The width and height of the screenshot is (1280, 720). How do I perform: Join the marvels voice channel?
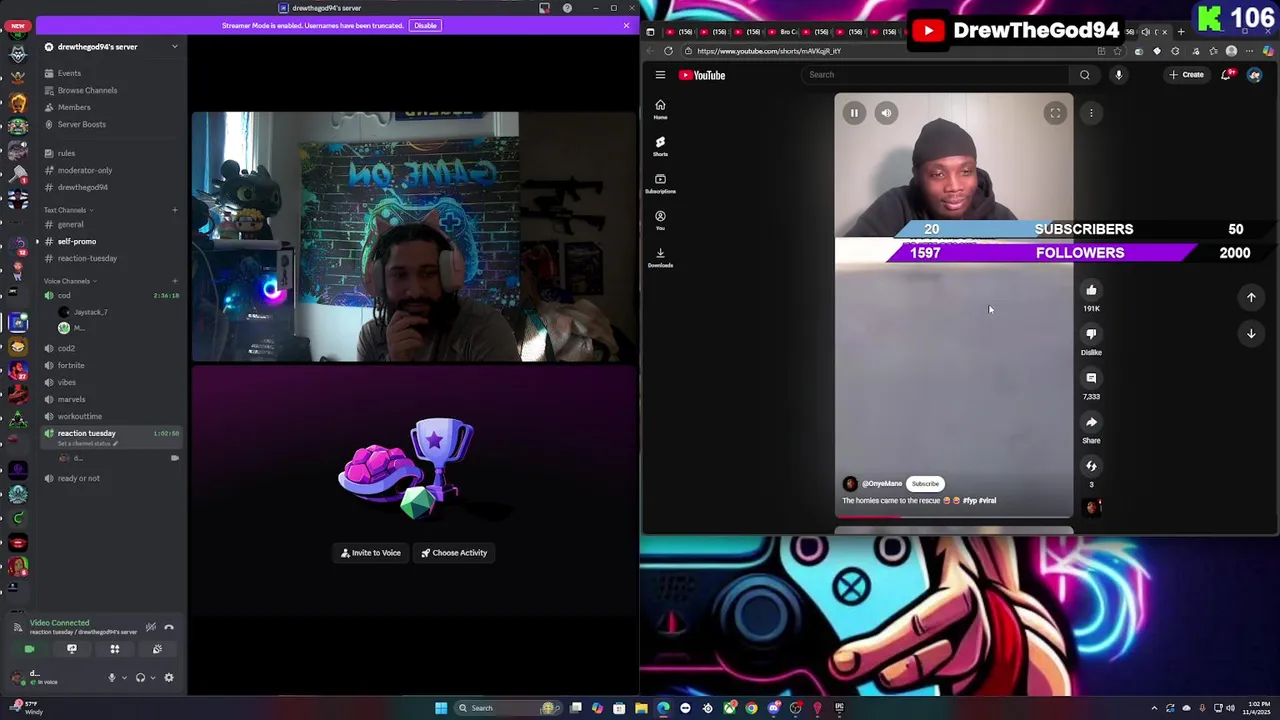pyautogui.click(x=71, y=399)
